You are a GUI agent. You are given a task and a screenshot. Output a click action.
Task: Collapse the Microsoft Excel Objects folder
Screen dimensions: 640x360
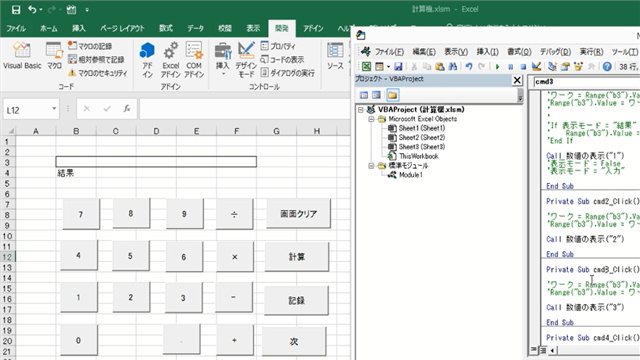tap(371, 119)
